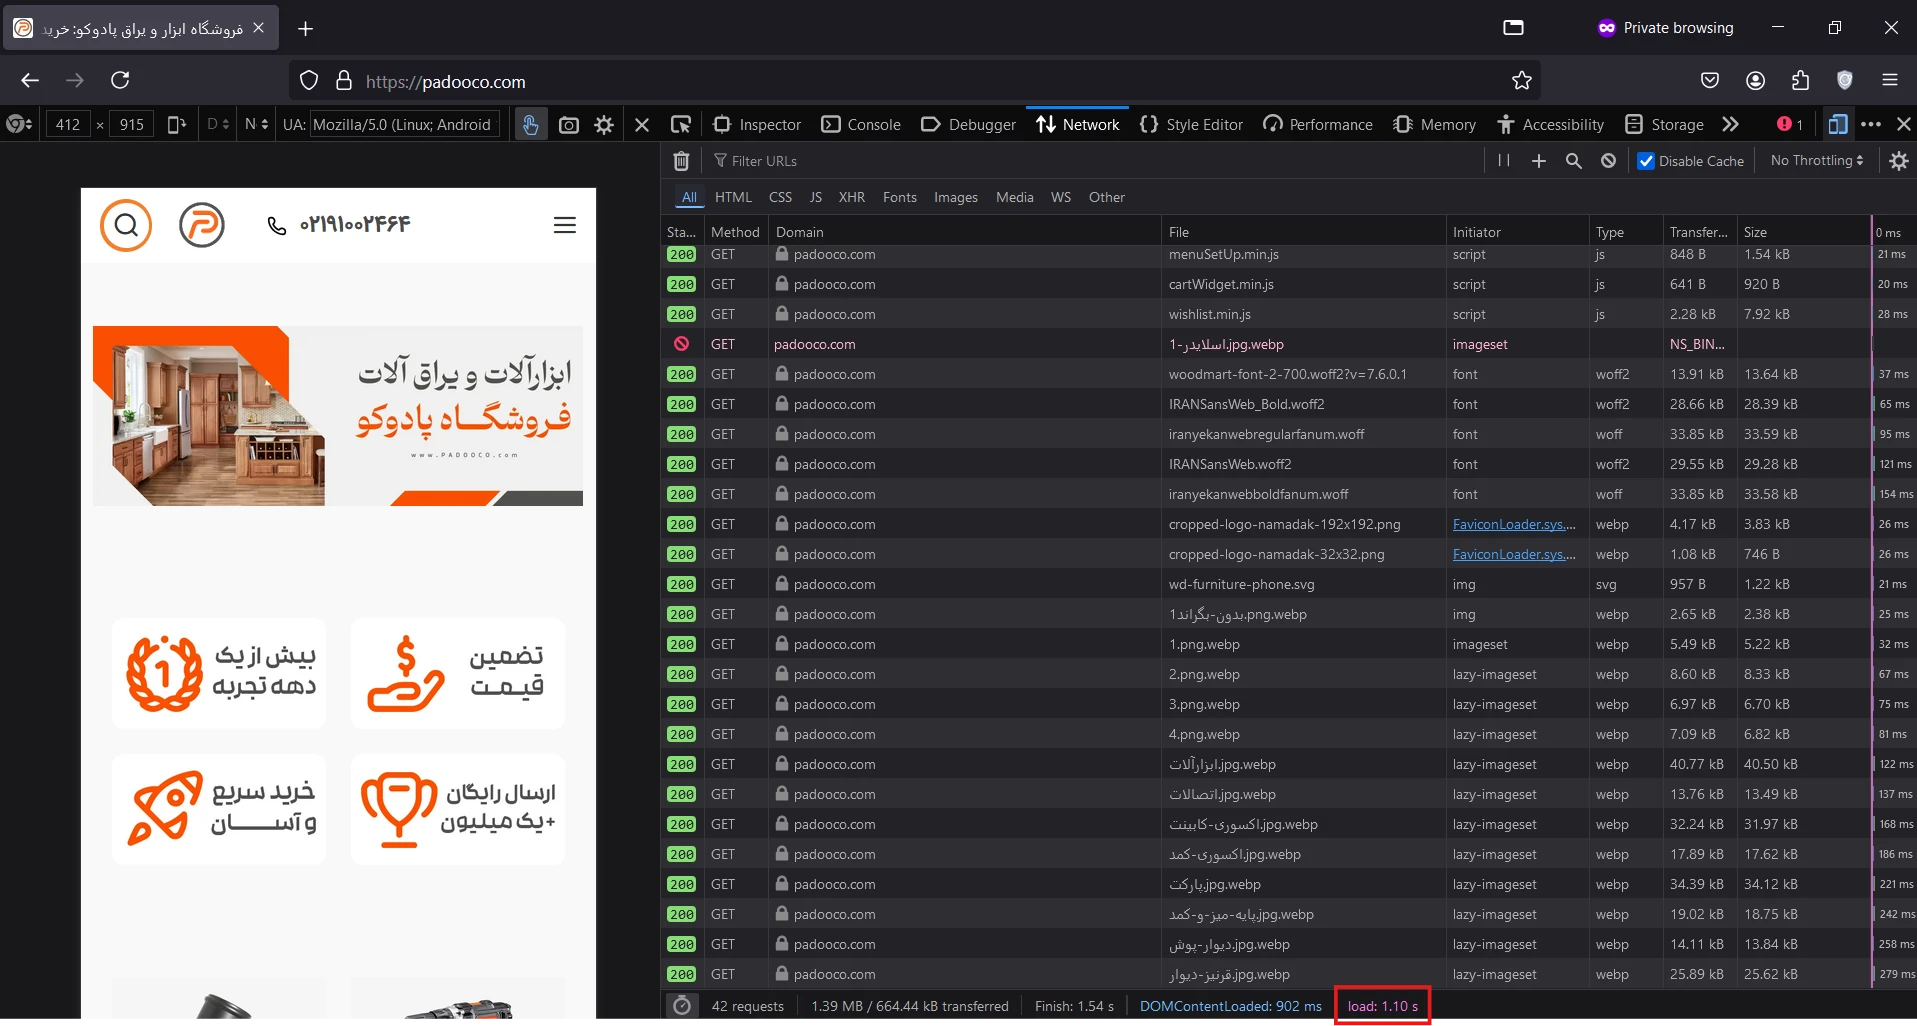Show more devtools tabs chevron

1730,125
